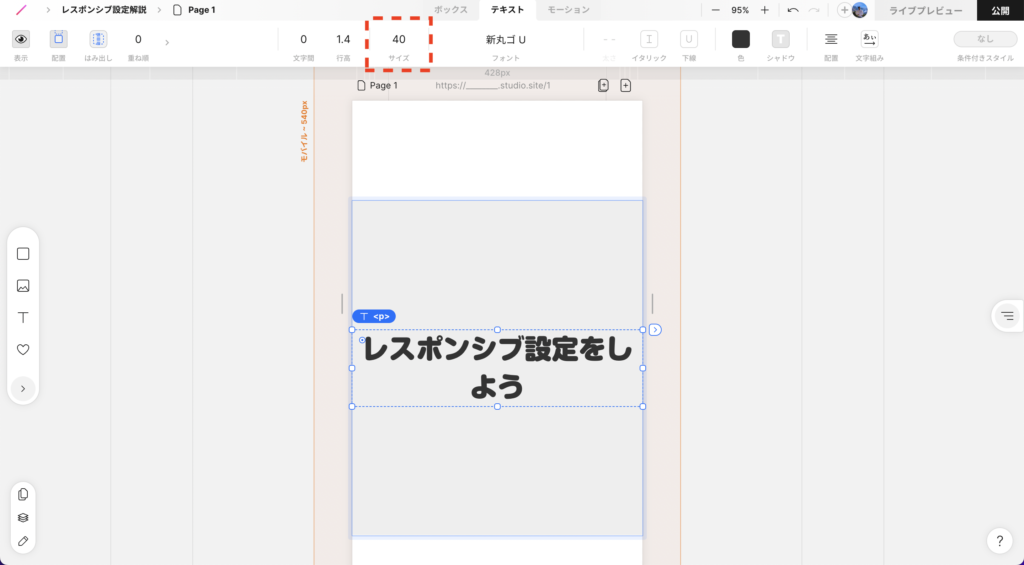Open the heart icon panel in left toolbar

click(23, 349)
